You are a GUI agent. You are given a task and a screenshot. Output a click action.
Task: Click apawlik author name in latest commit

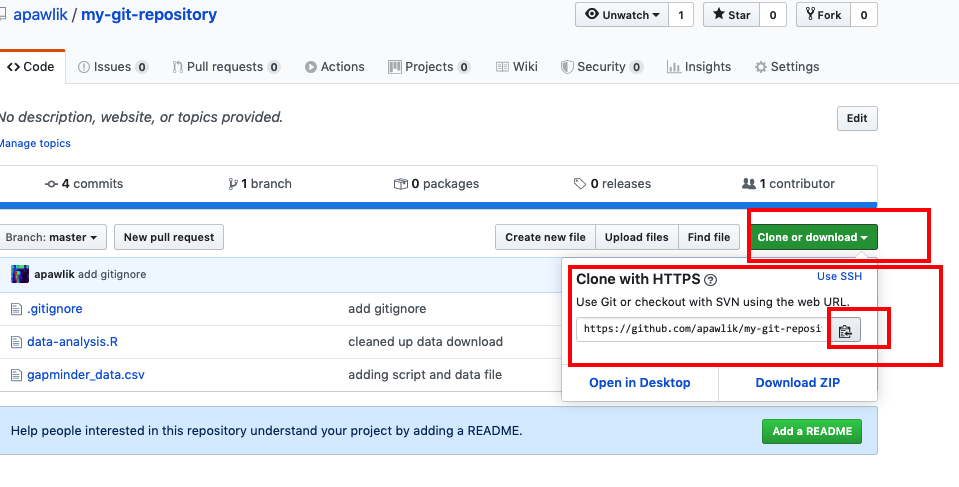[54, 274]
